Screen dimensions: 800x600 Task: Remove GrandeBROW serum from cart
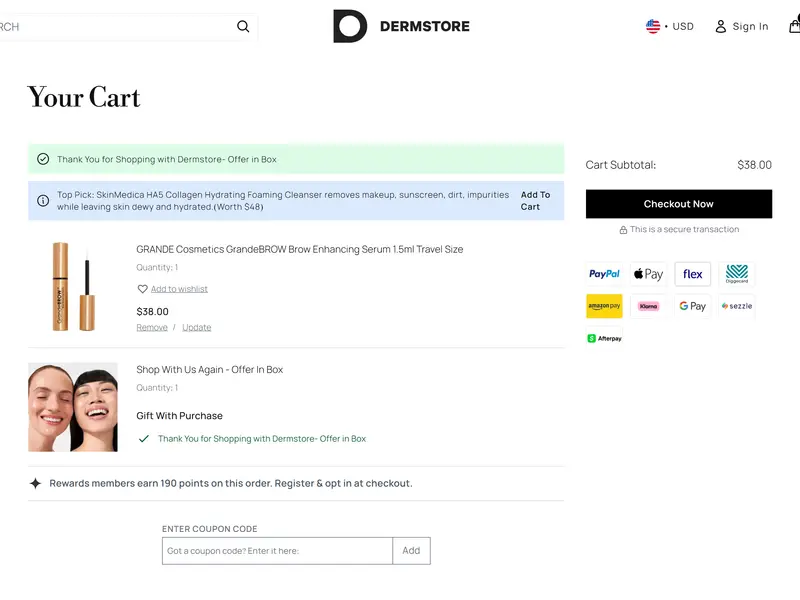click(x=152, y=327)
